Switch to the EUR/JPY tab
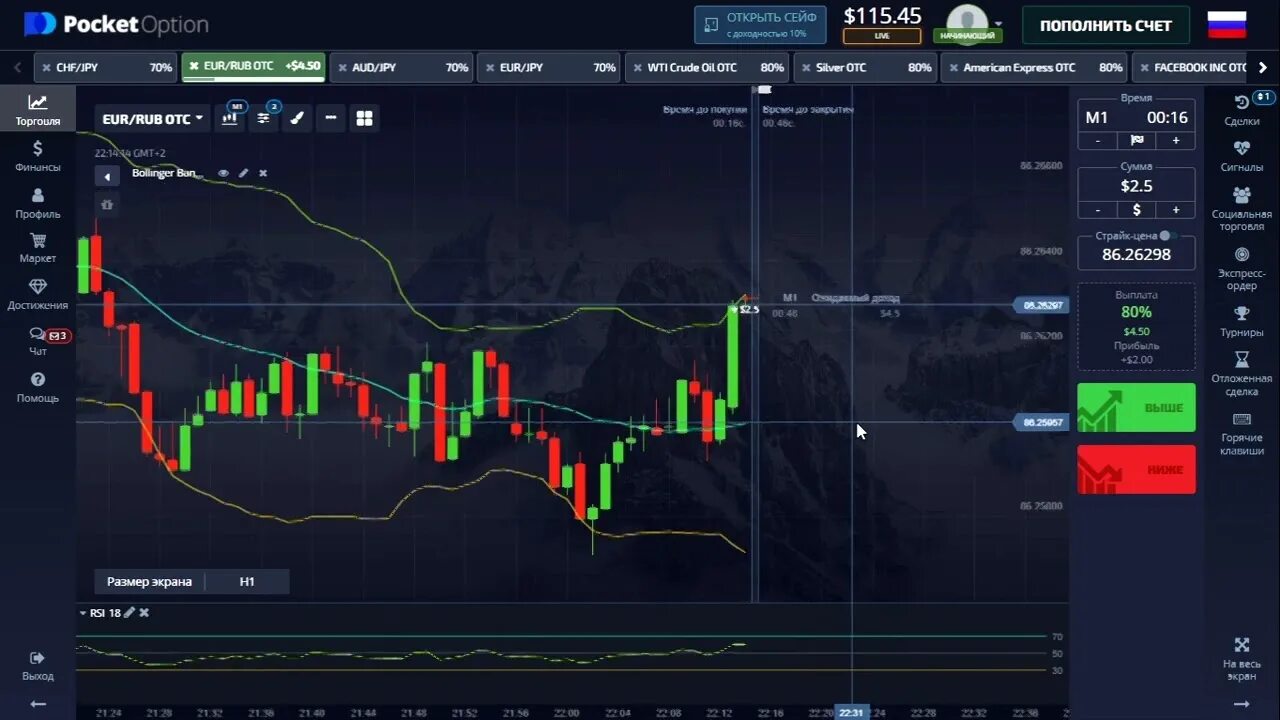 549,67
